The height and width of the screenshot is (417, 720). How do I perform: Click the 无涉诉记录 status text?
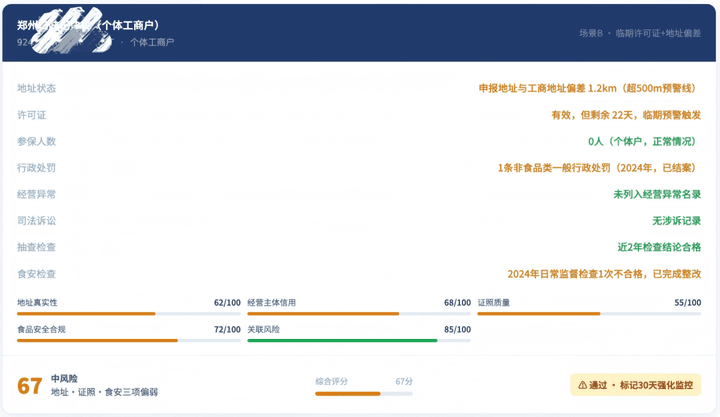click(x=676, y=221)
